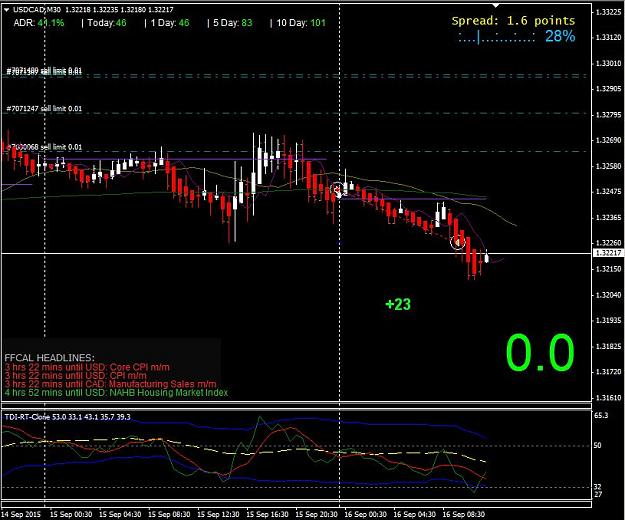Click the 15 Sep 12:30 time axis label
Screen dimensions: 625x520
tap(218, 514)
